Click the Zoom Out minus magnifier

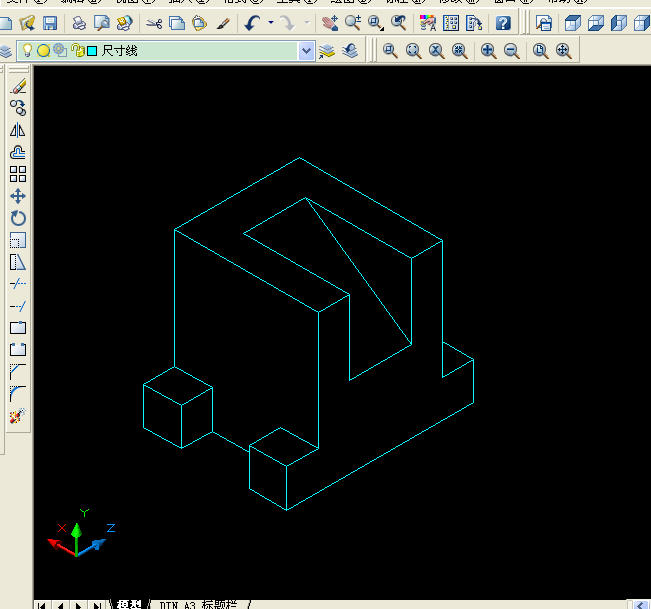point(512,51)
